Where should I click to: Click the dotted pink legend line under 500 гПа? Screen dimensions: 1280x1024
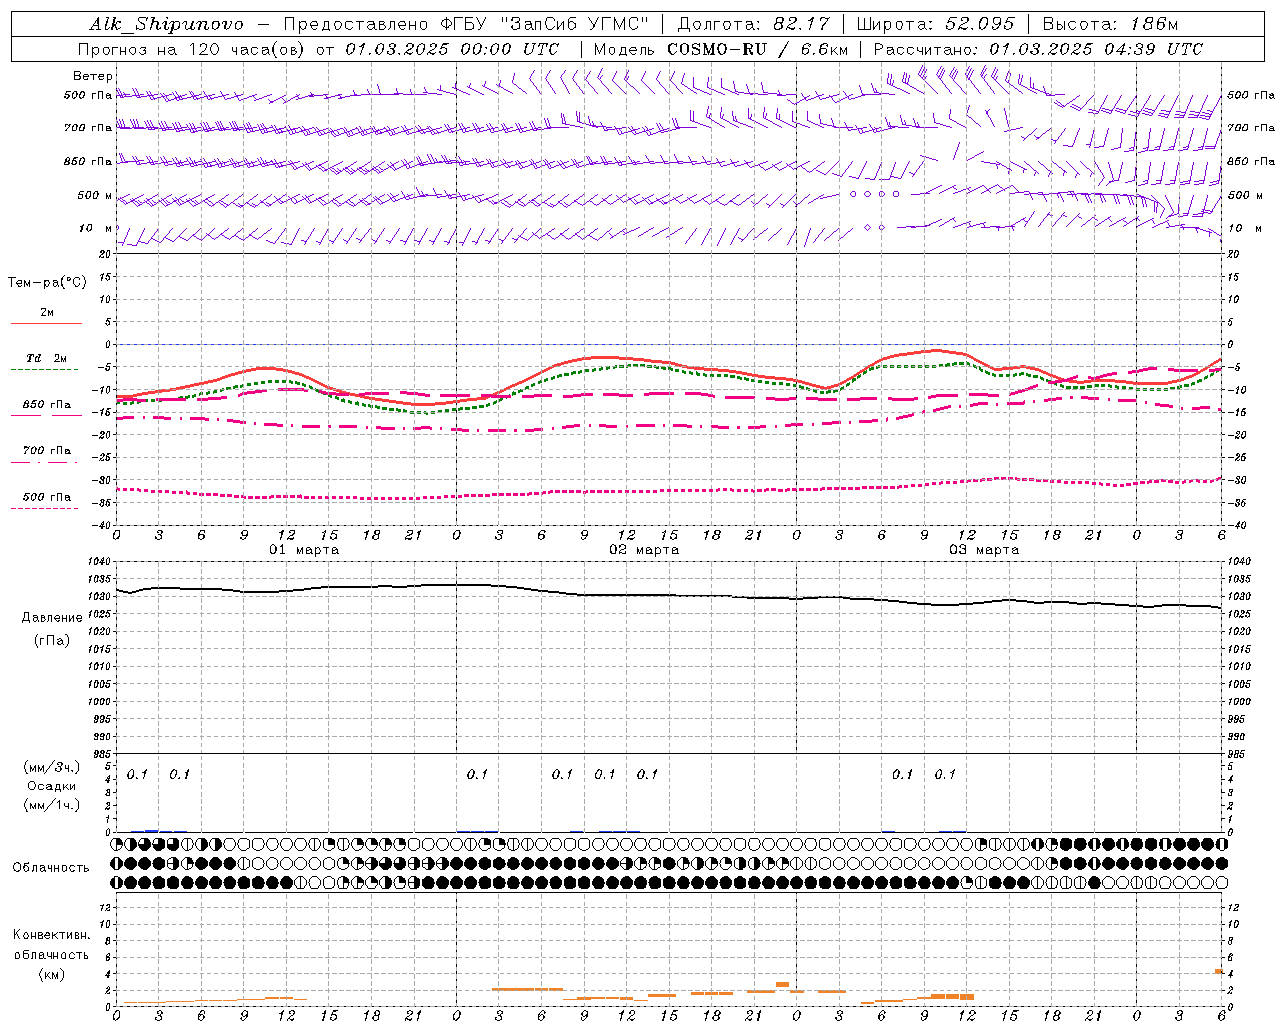click(x=45, y=508)
